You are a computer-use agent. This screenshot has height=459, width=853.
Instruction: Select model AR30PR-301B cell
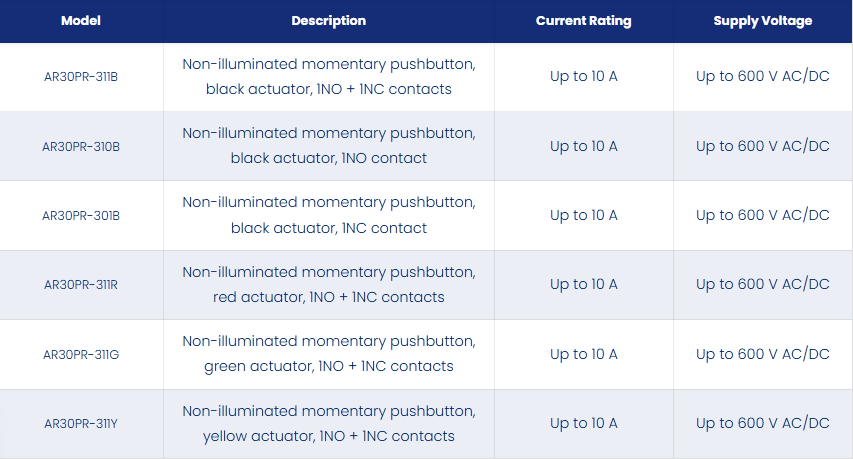(81, 215)
